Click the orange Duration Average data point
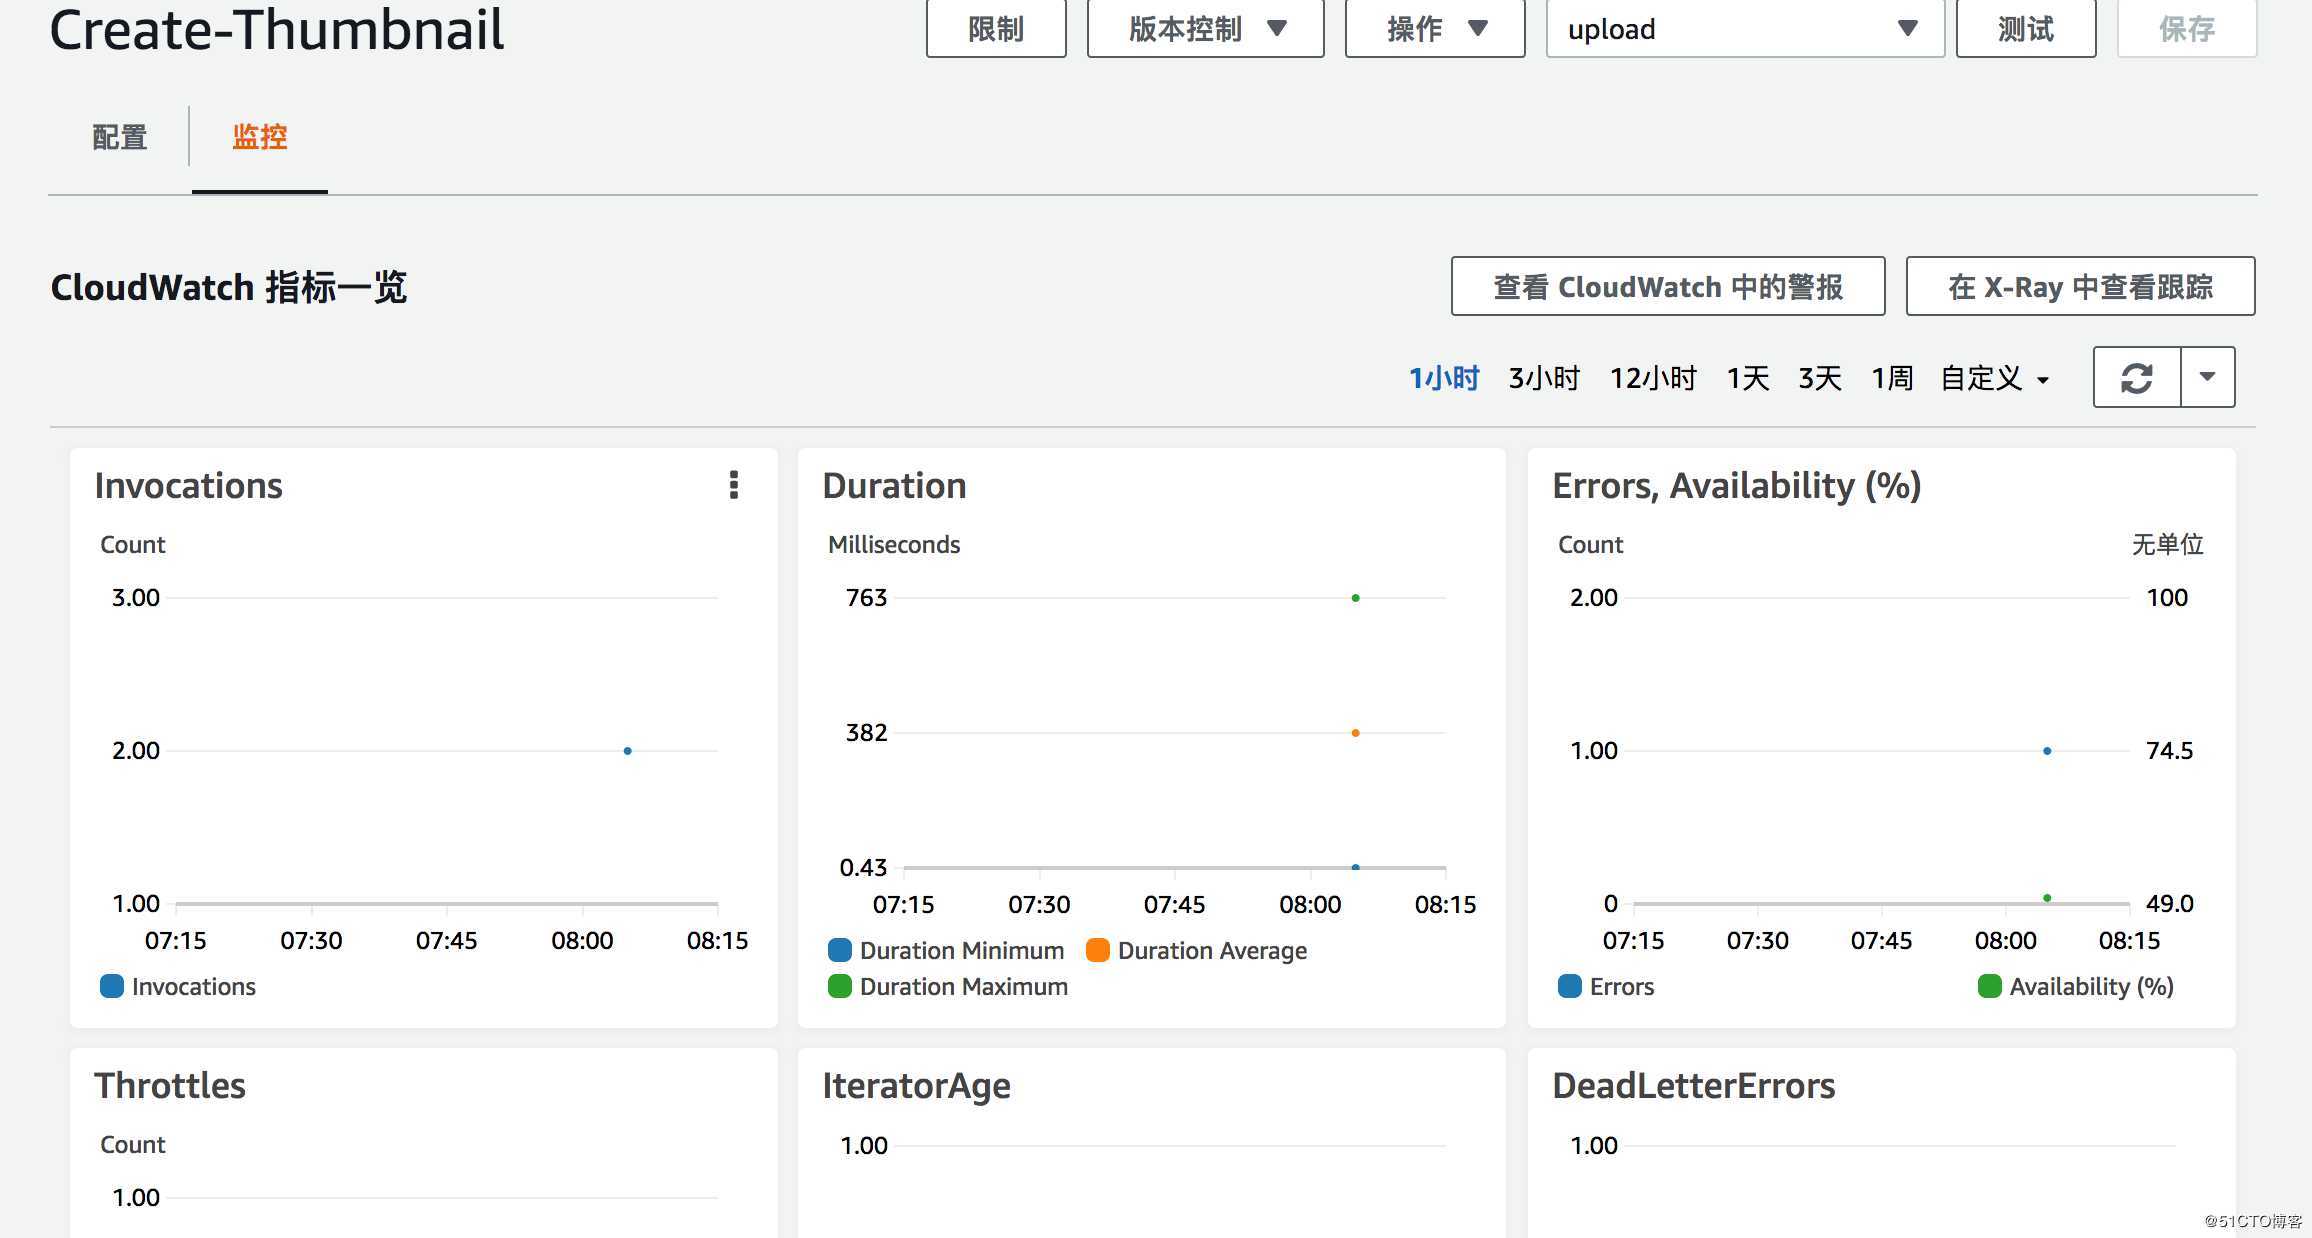The image size is (2312, 1238). click(1356, 733)
